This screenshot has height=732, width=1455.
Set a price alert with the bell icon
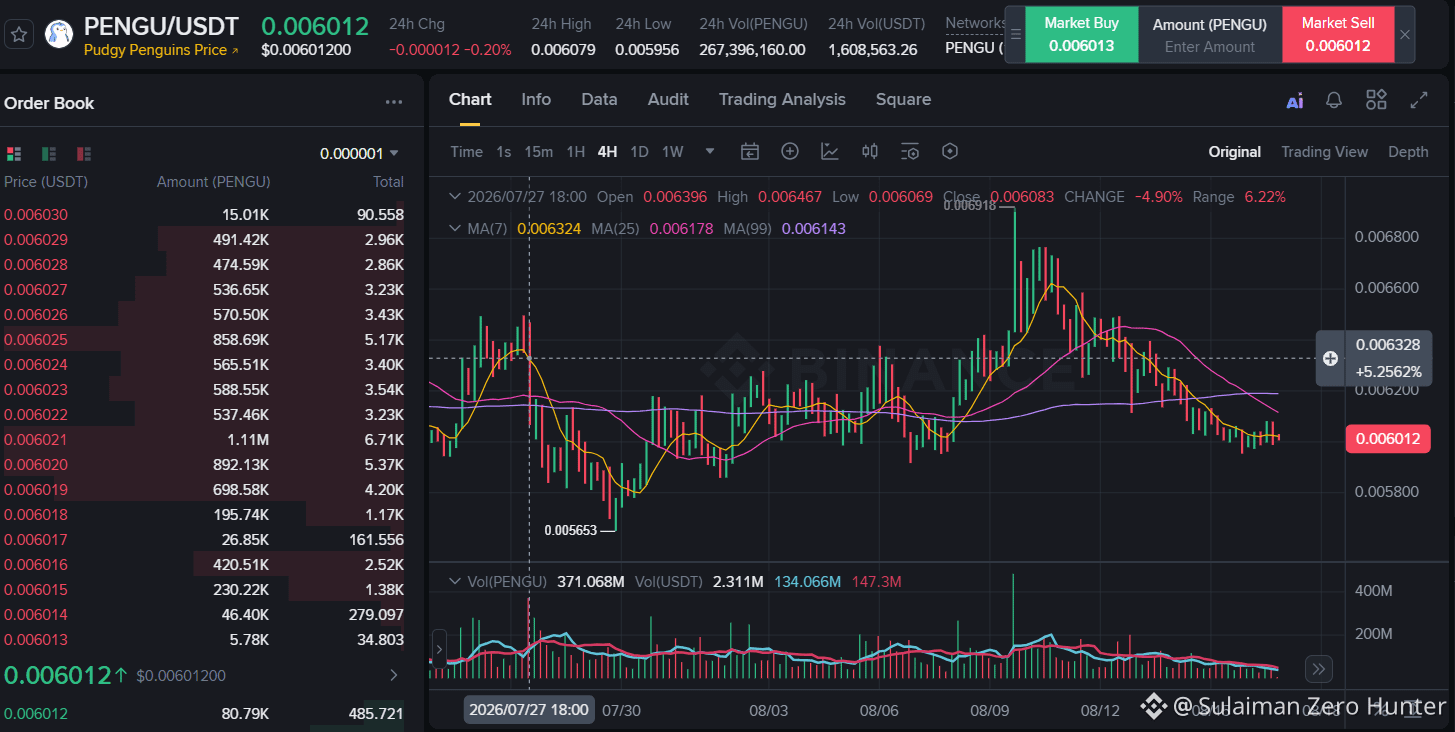coord(1334,100)
